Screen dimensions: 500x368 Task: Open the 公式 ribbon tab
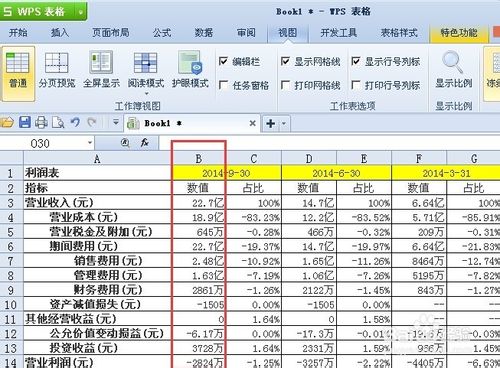coord(162,33)
